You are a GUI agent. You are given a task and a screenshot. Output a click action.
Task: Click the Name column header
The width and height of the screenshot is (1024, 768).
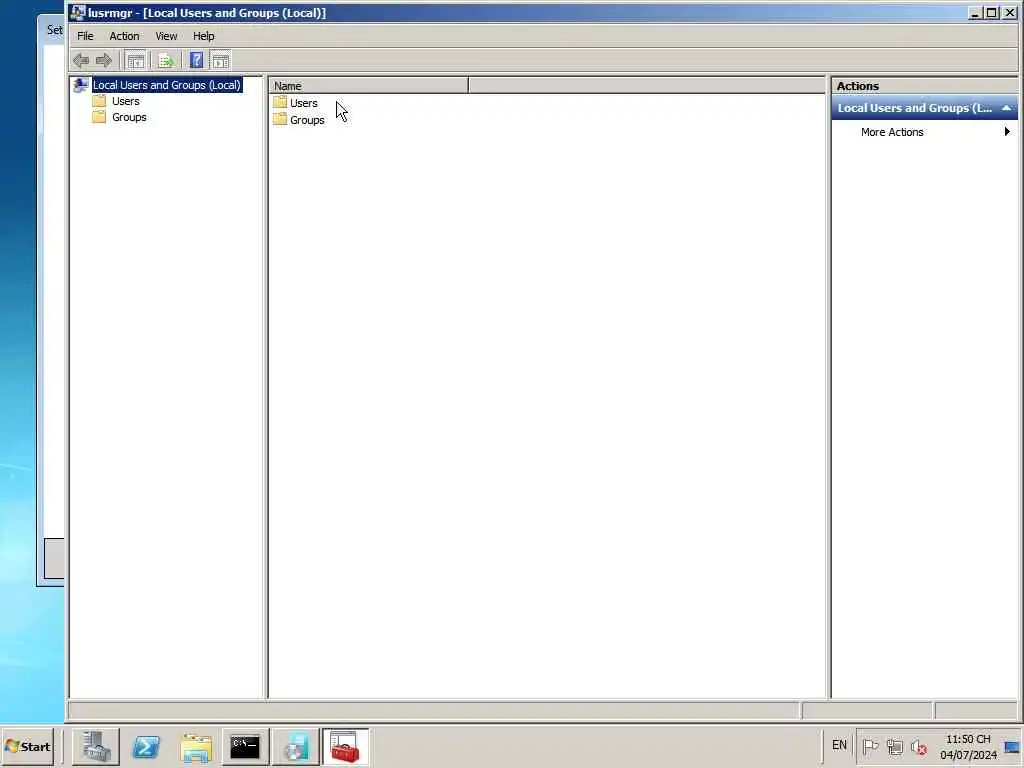point(369,86)
